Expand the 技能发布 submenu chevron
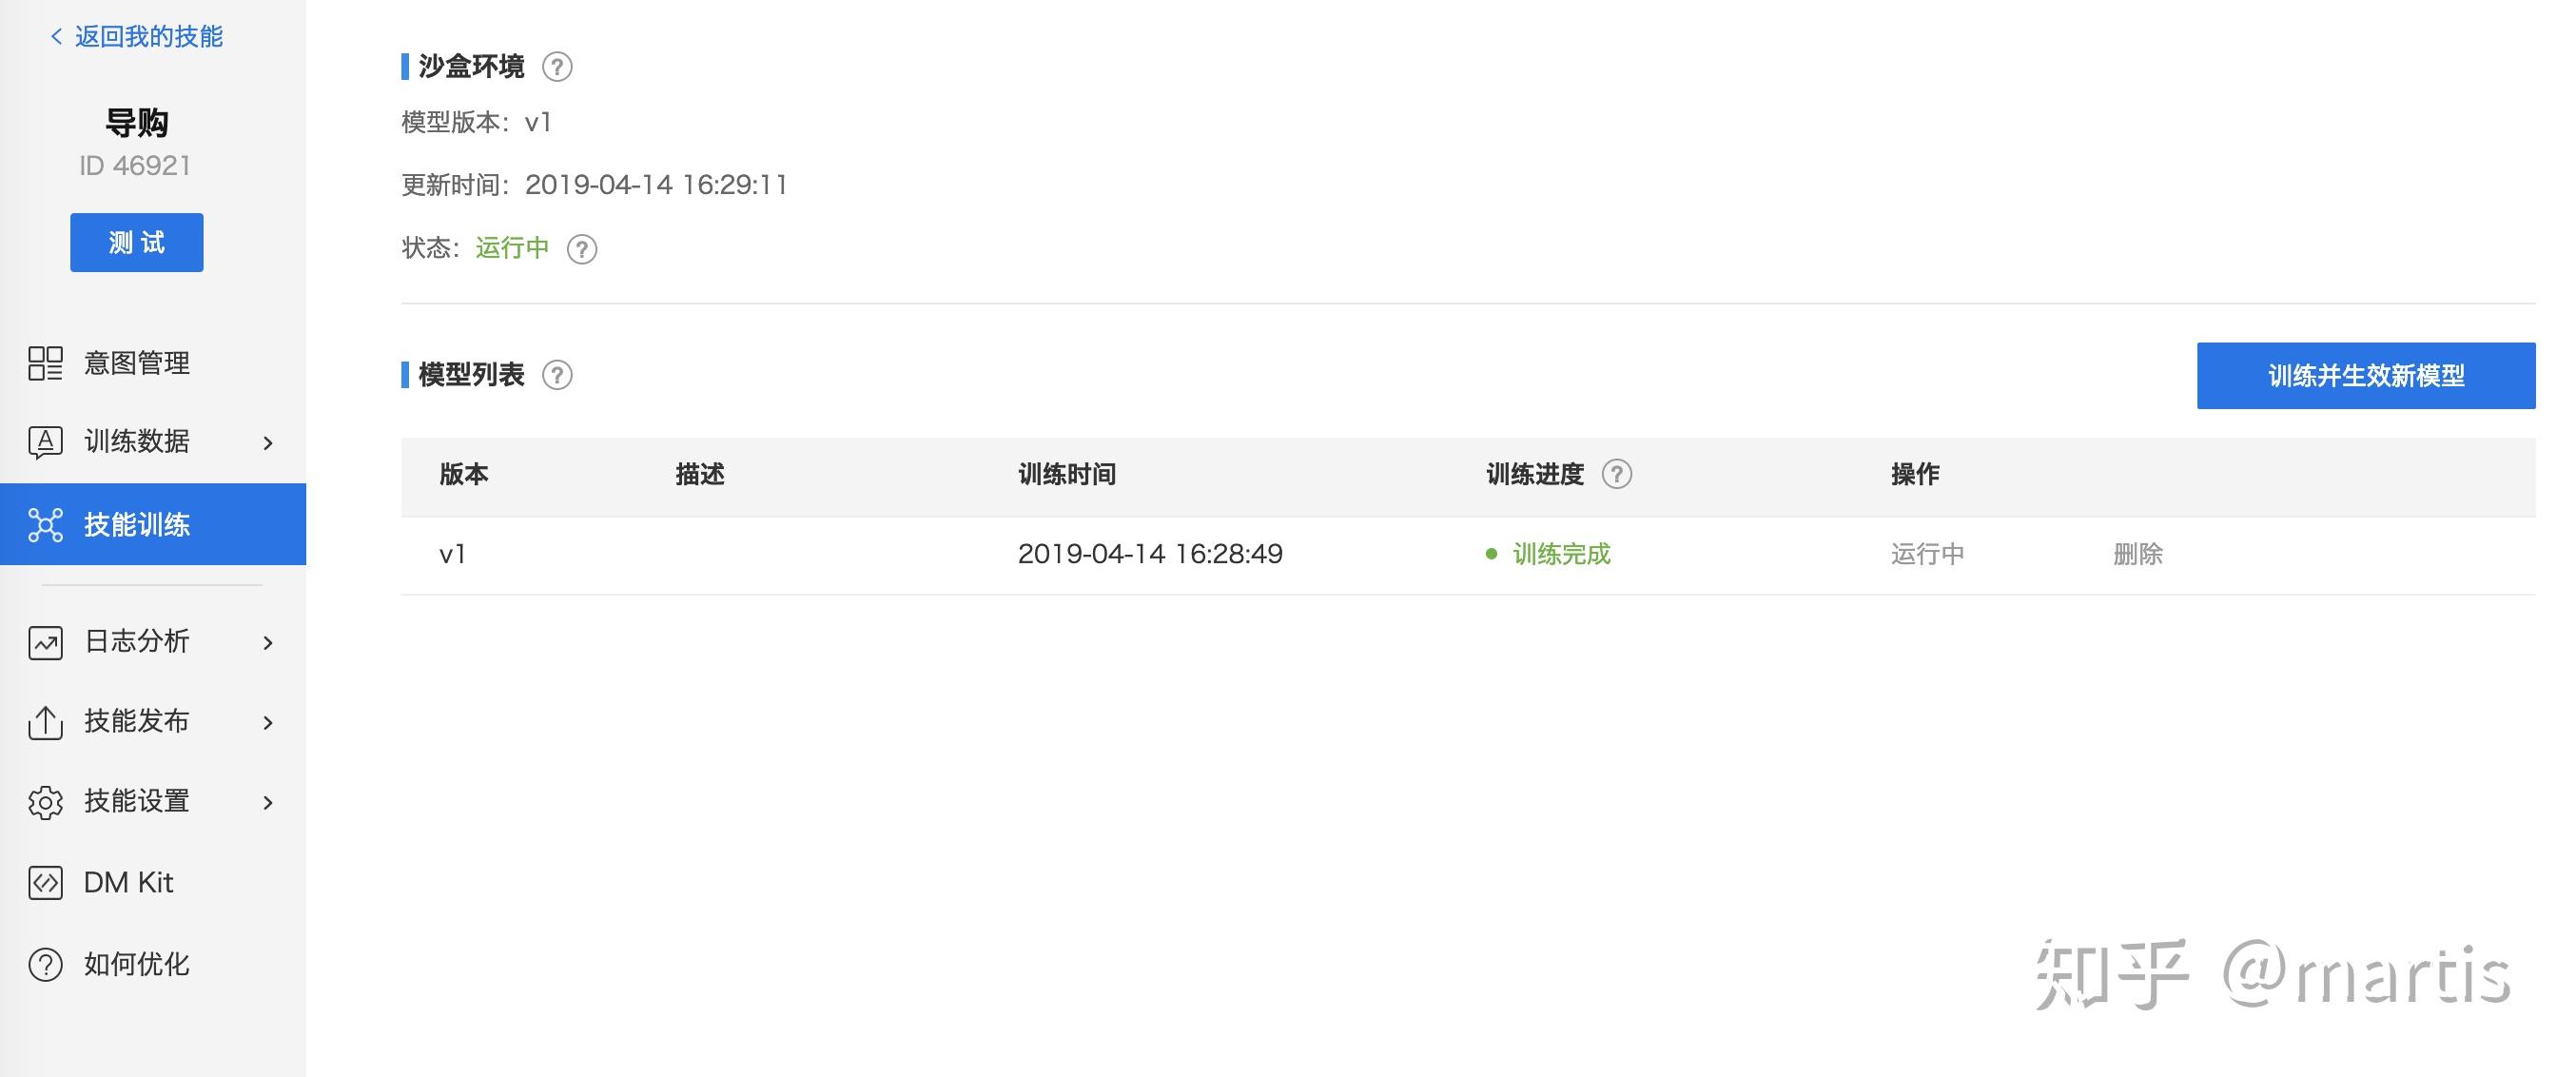The image size is (2576, 1077). 268,723
